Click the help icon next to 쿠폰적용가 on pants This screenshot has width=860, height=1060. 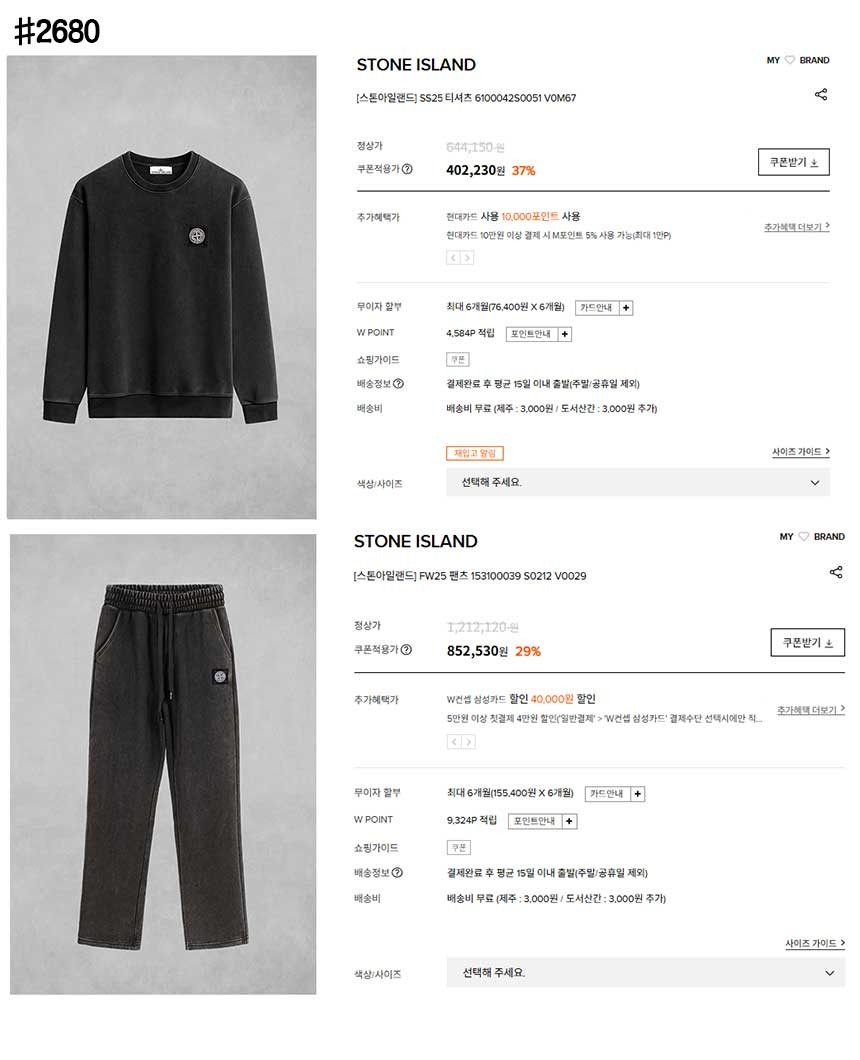coord(406,649)
